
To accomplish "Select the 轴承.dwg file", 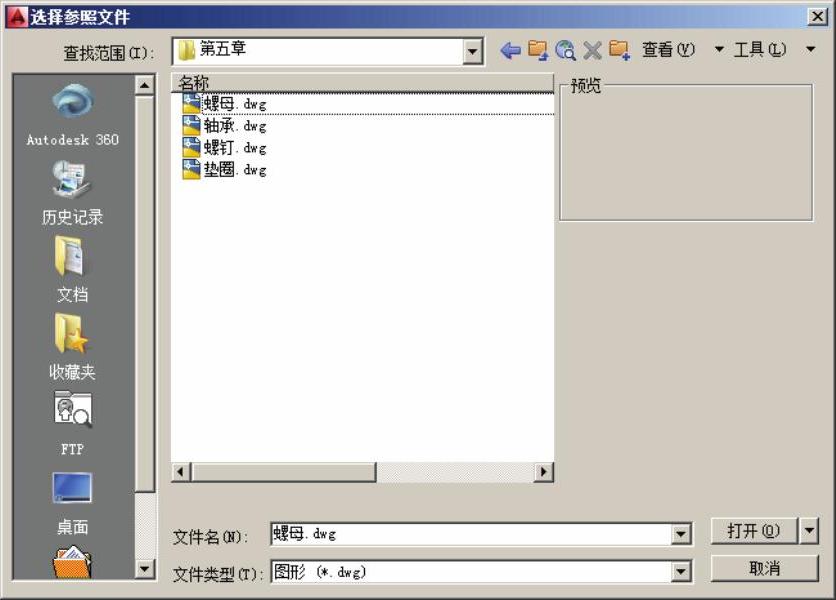I will point(234,126).
